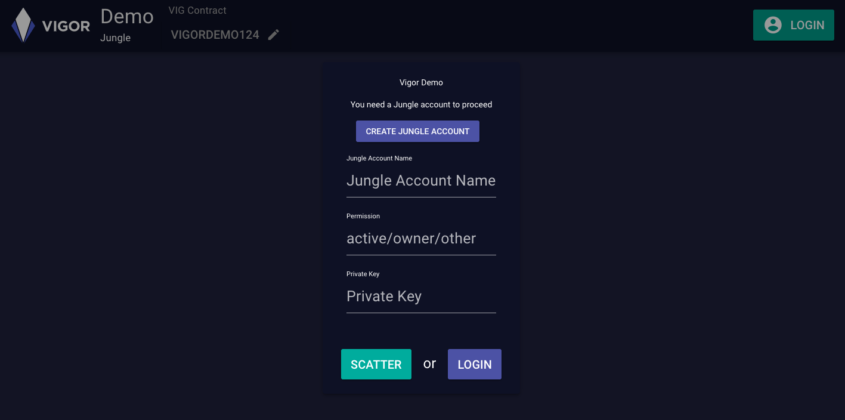Click the VIG Contract label
This screenshot has height=420, width=845.
coord(198,11)
